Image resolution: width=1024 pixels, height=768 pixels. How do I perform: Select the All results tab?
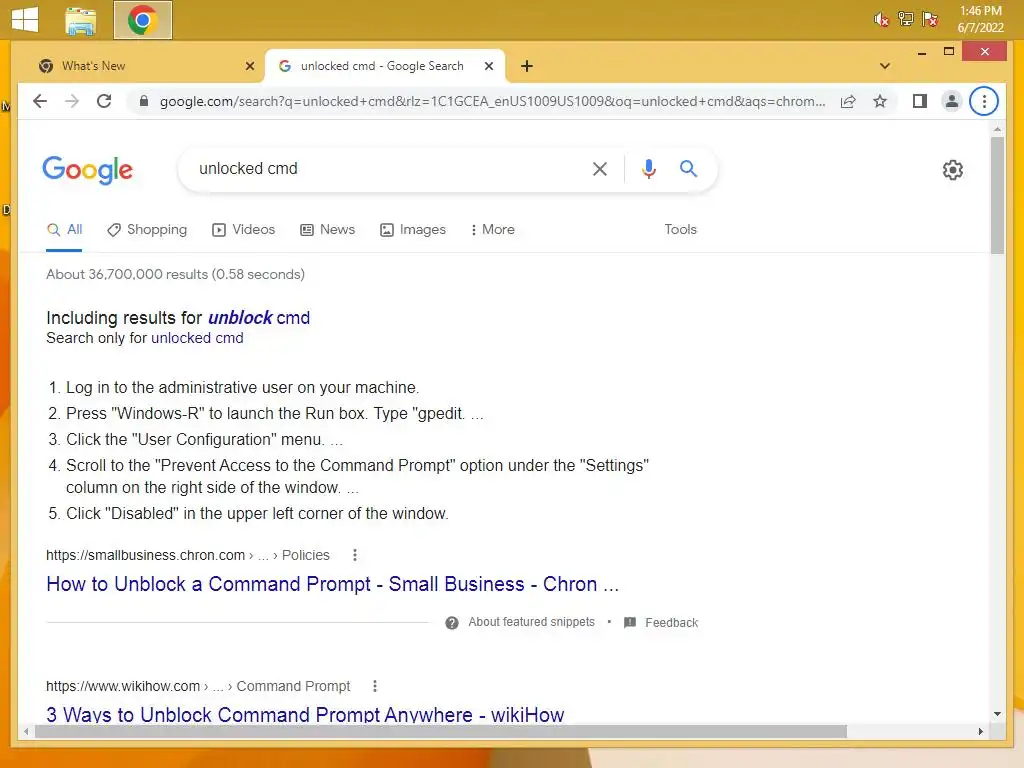(x=64, y=230)
